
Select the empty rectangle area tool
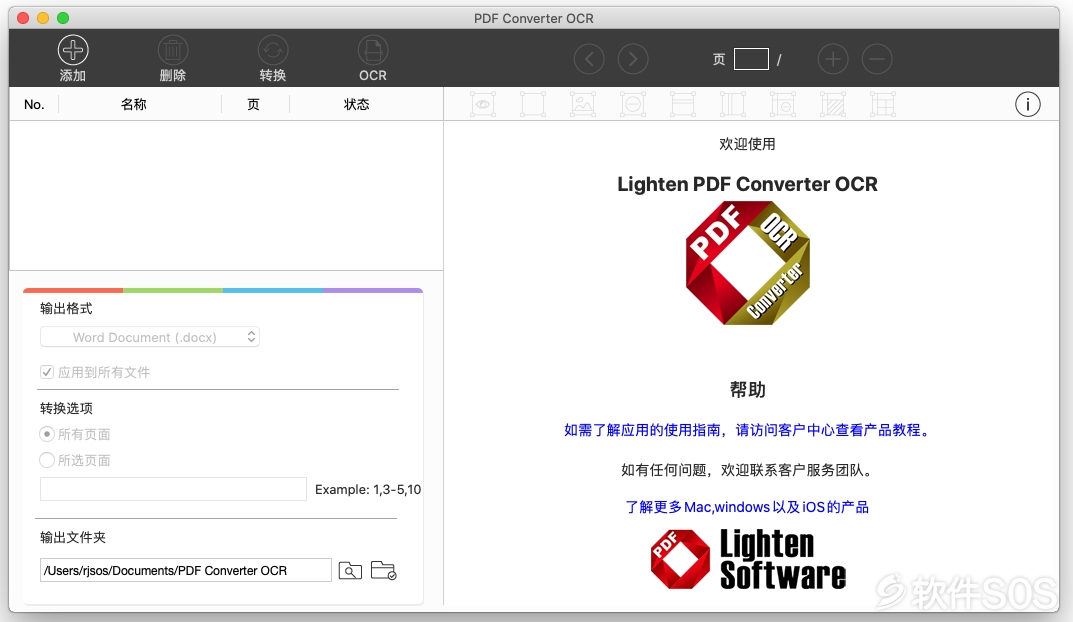pyautogui.click(x=533, y=105)
